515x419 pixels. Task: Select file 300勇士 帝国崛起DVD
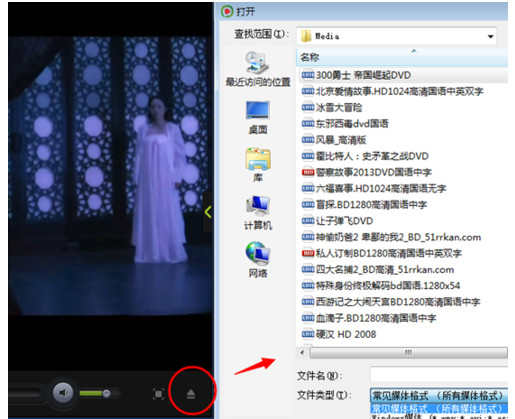point(356,75)
